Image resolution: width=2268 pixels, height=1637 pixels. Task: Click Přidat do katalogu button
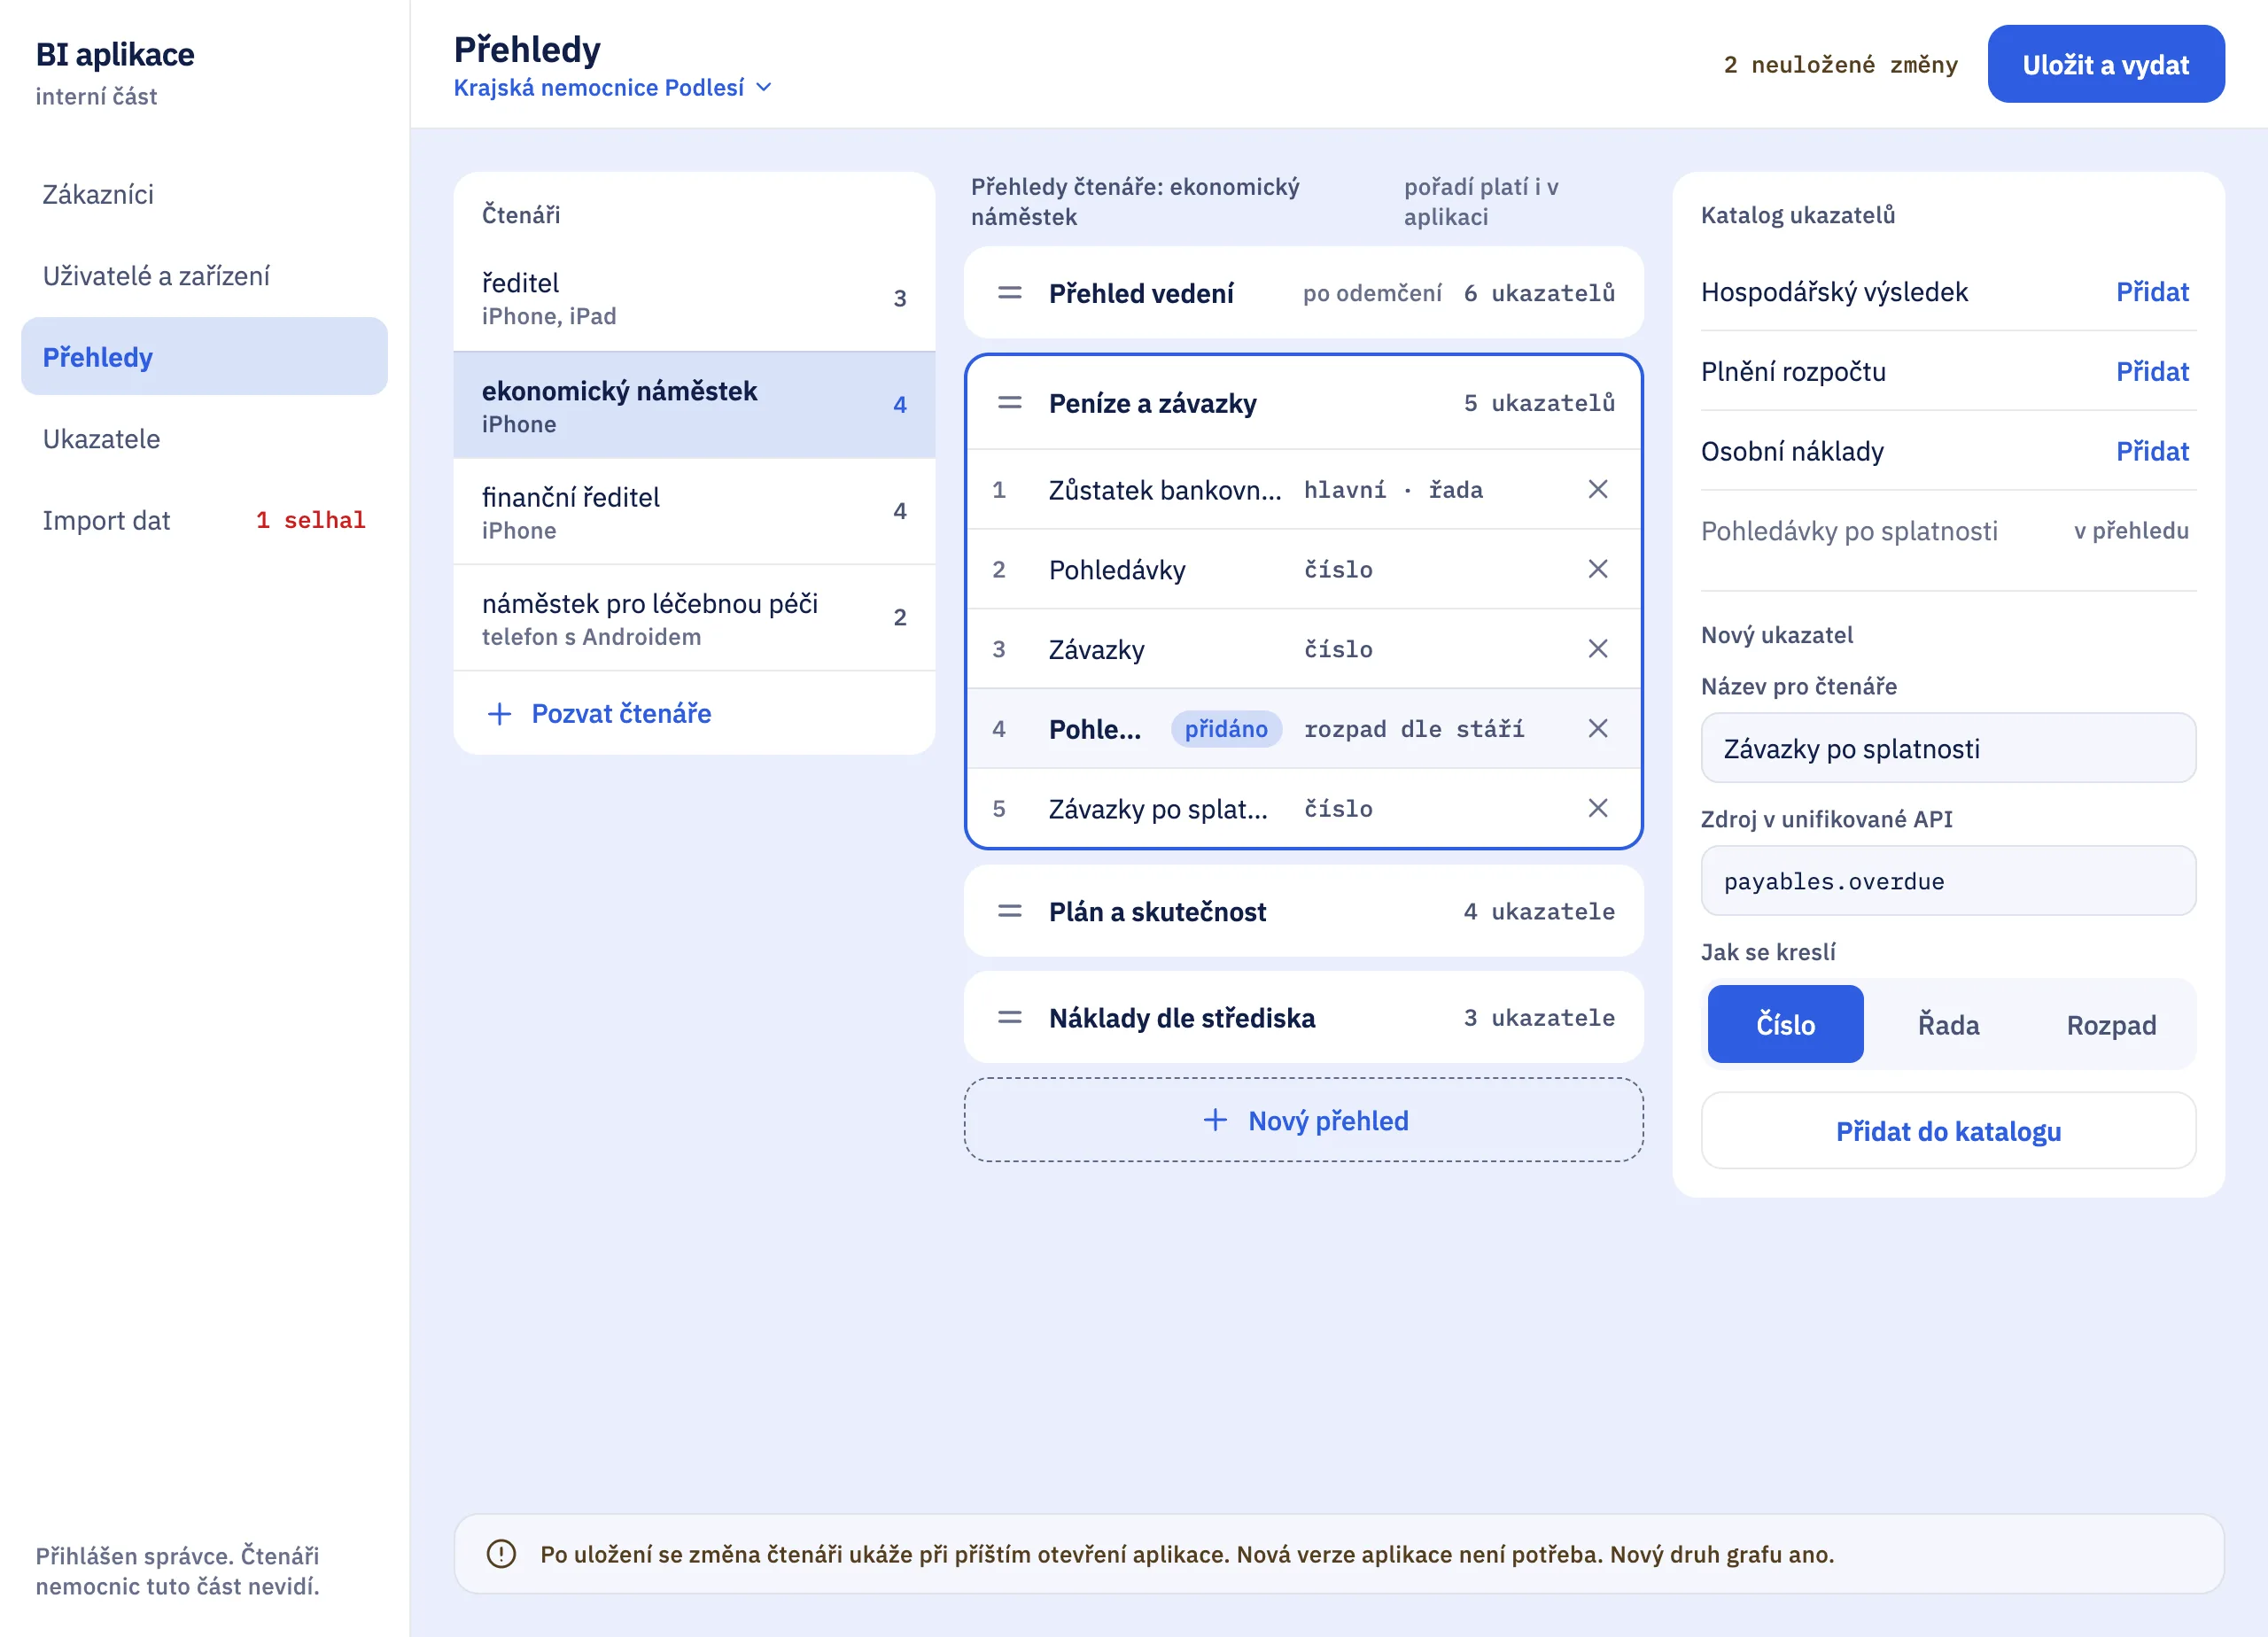(1948, 1131)
